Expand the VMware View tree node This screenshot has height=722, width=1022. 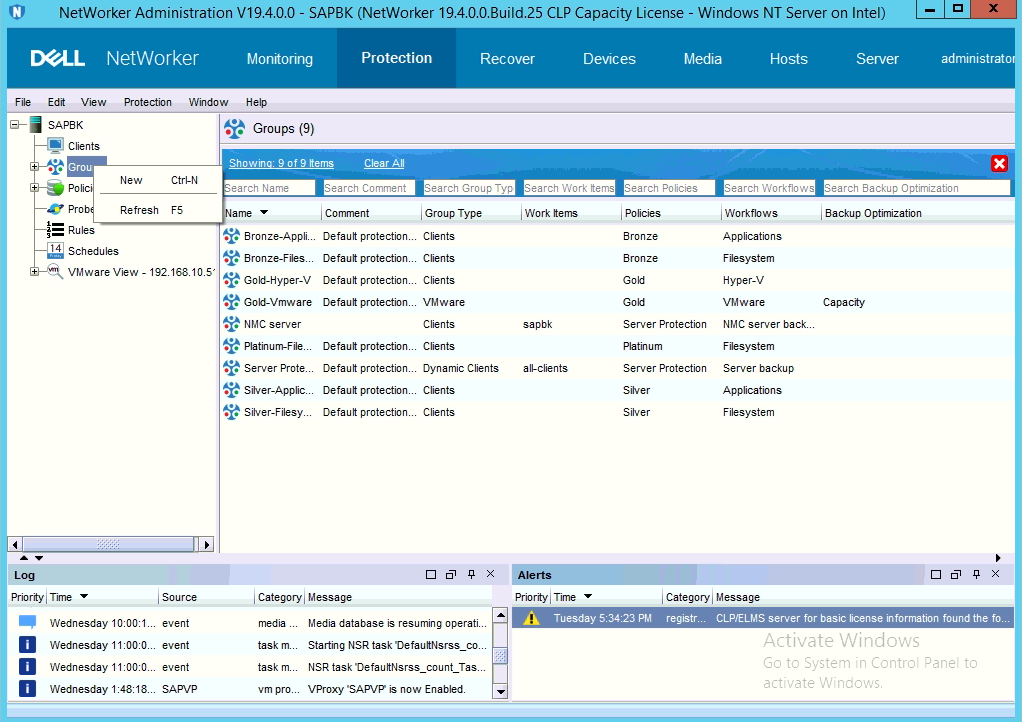pos(34,271)
